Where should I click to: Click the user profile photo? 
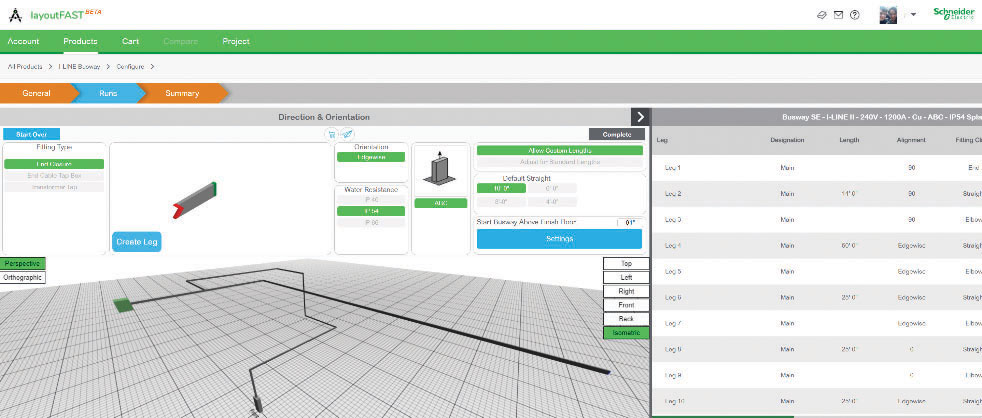click(888, 15)
